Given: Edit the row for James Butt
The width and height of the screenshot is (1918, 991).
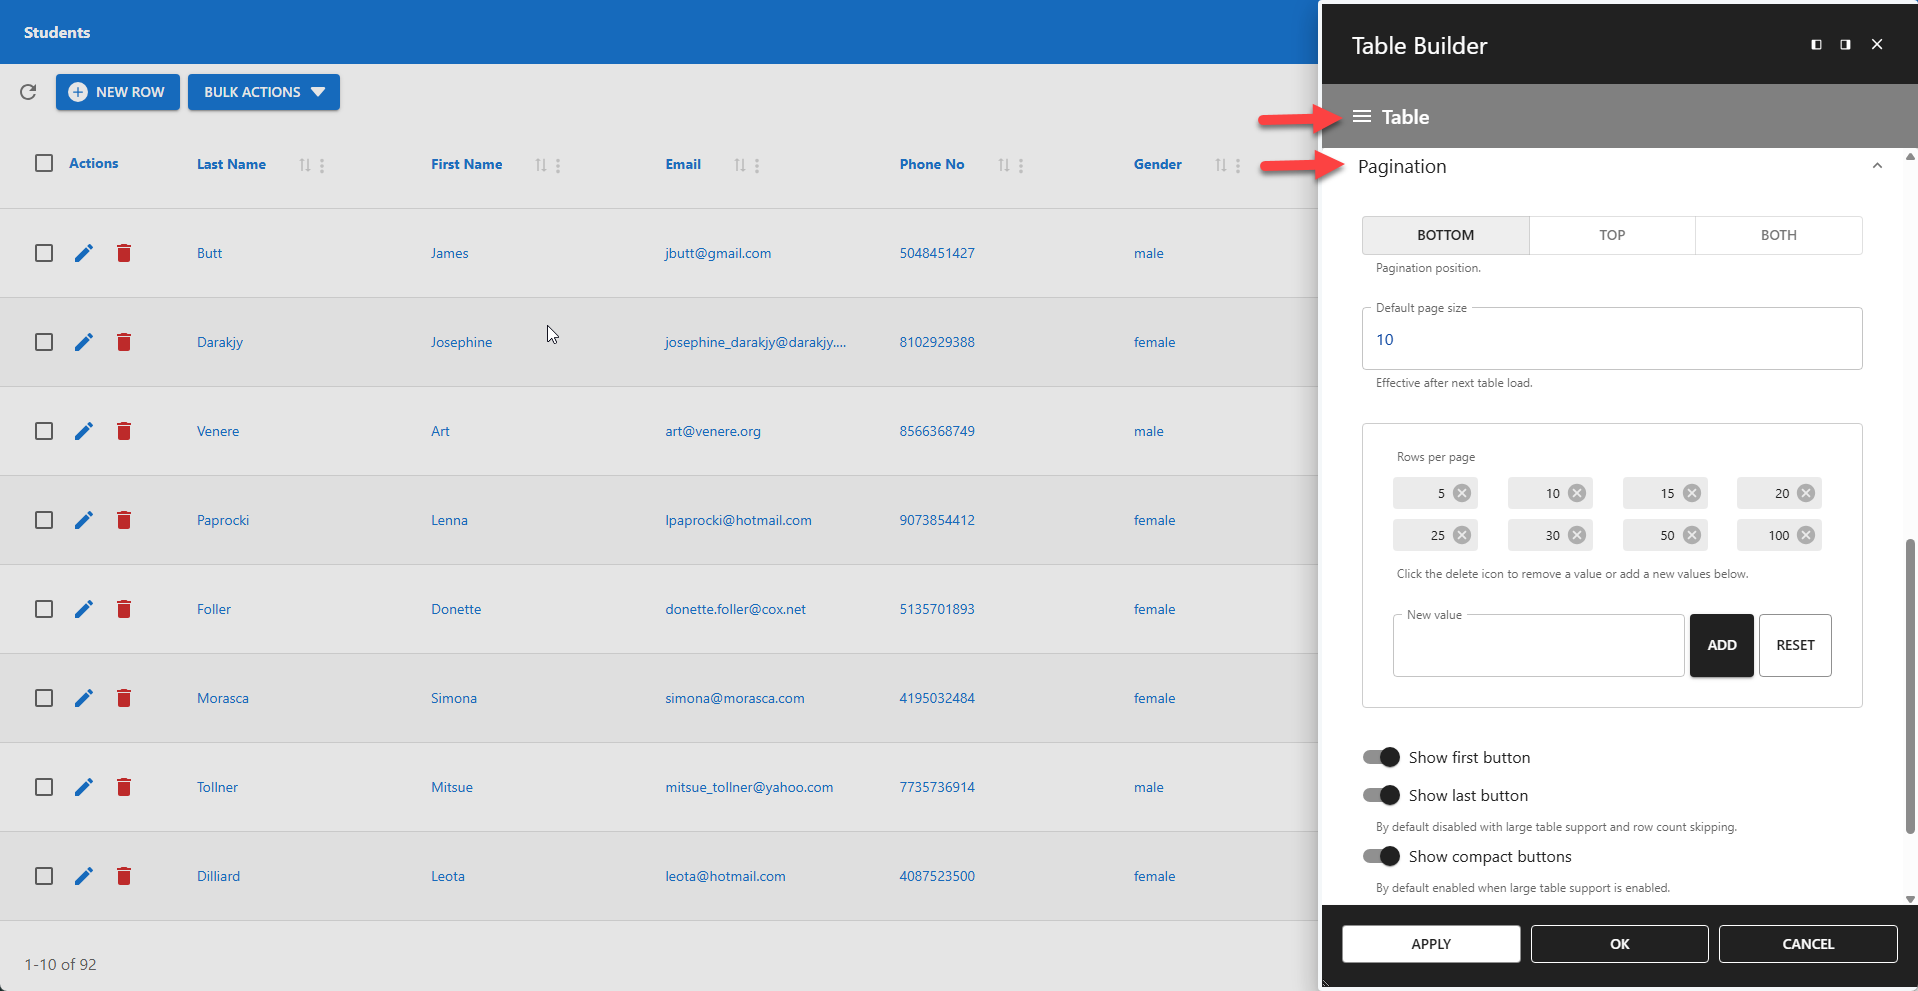Looking at the screenshot, I should coord(83,253).
